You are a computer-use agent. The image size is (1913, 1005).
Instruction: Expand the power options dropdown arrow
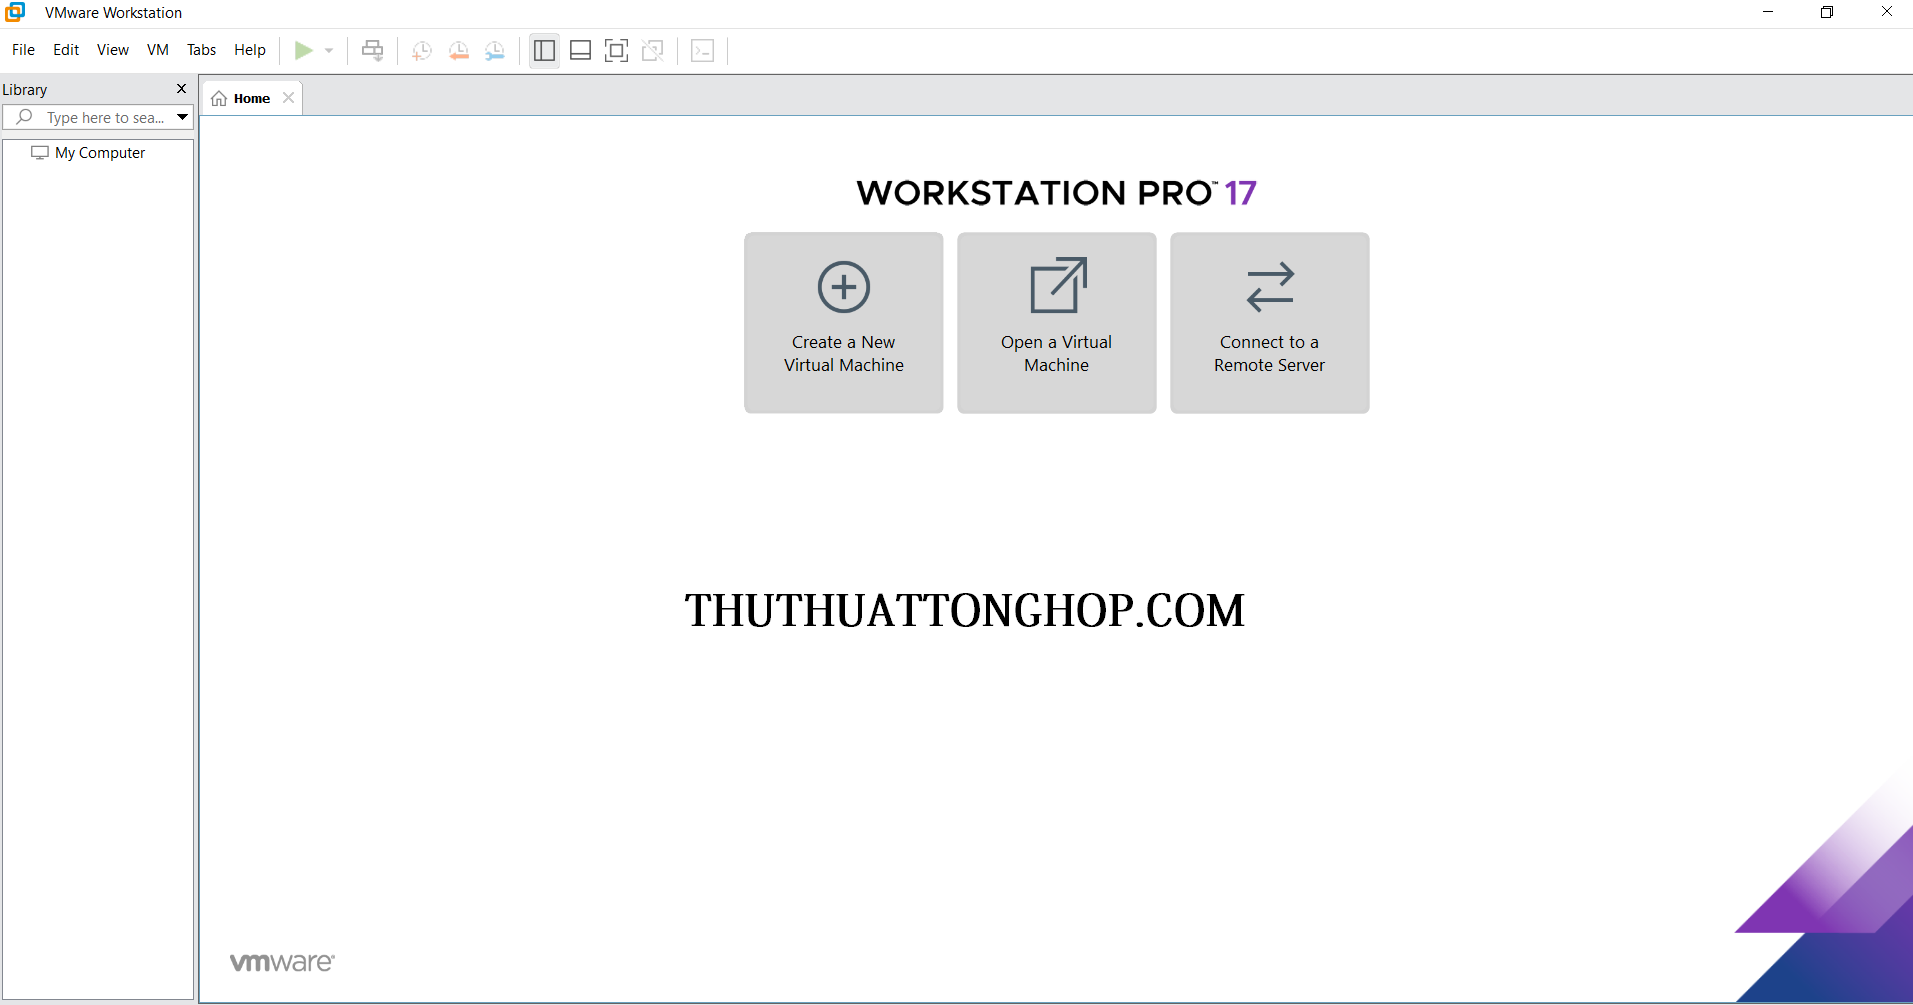[x=328, y=50]
